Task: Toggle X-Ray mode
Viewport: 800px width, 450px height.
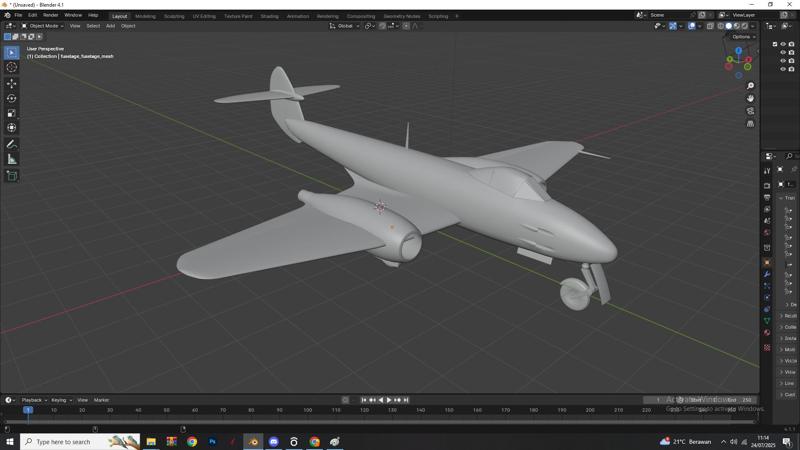Action: click(710, 26)
